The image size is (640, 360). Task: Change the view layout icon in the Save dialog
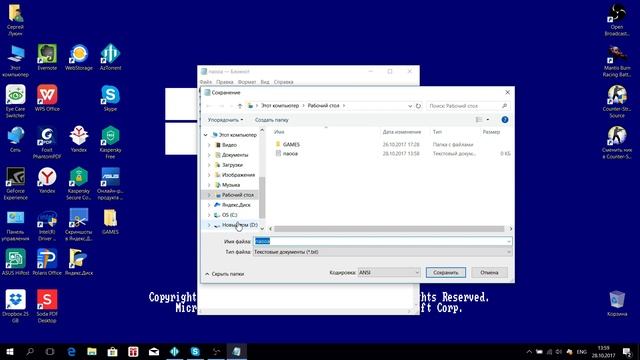(x=479, y=120)
